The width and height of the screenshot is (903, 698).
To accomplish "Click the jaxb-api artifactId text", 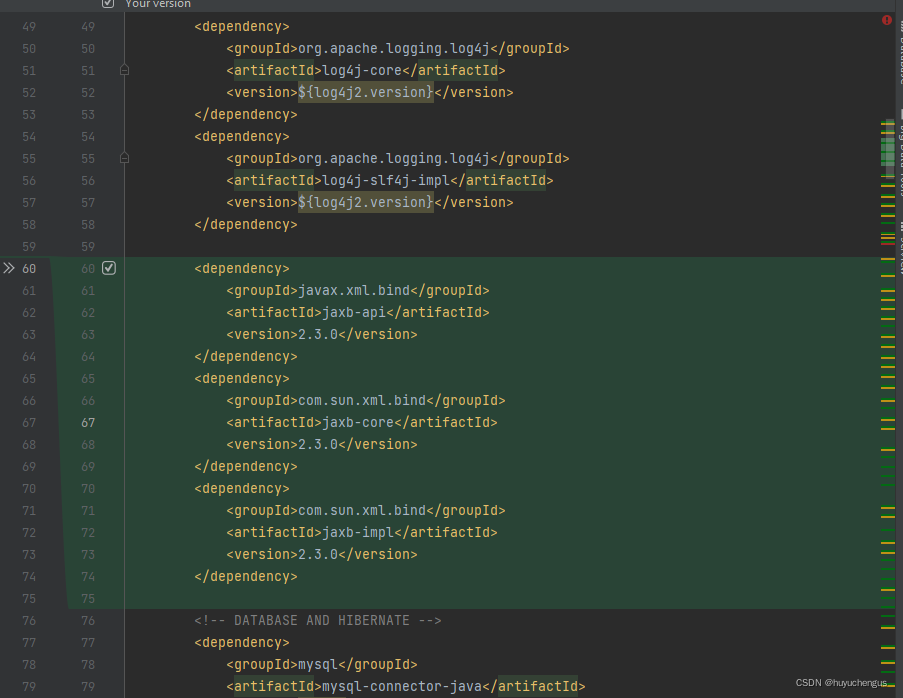I will pos(354,312).
